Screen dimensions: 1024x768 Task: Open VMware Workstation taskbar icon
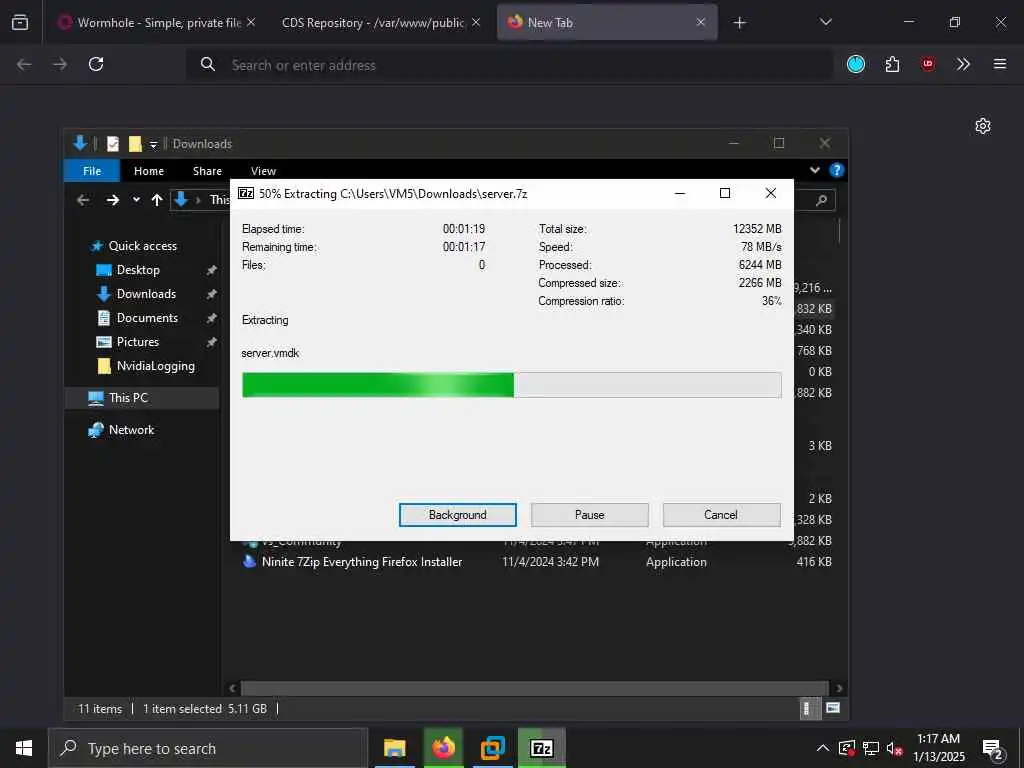pyautogui.click(x=492, y=748)
